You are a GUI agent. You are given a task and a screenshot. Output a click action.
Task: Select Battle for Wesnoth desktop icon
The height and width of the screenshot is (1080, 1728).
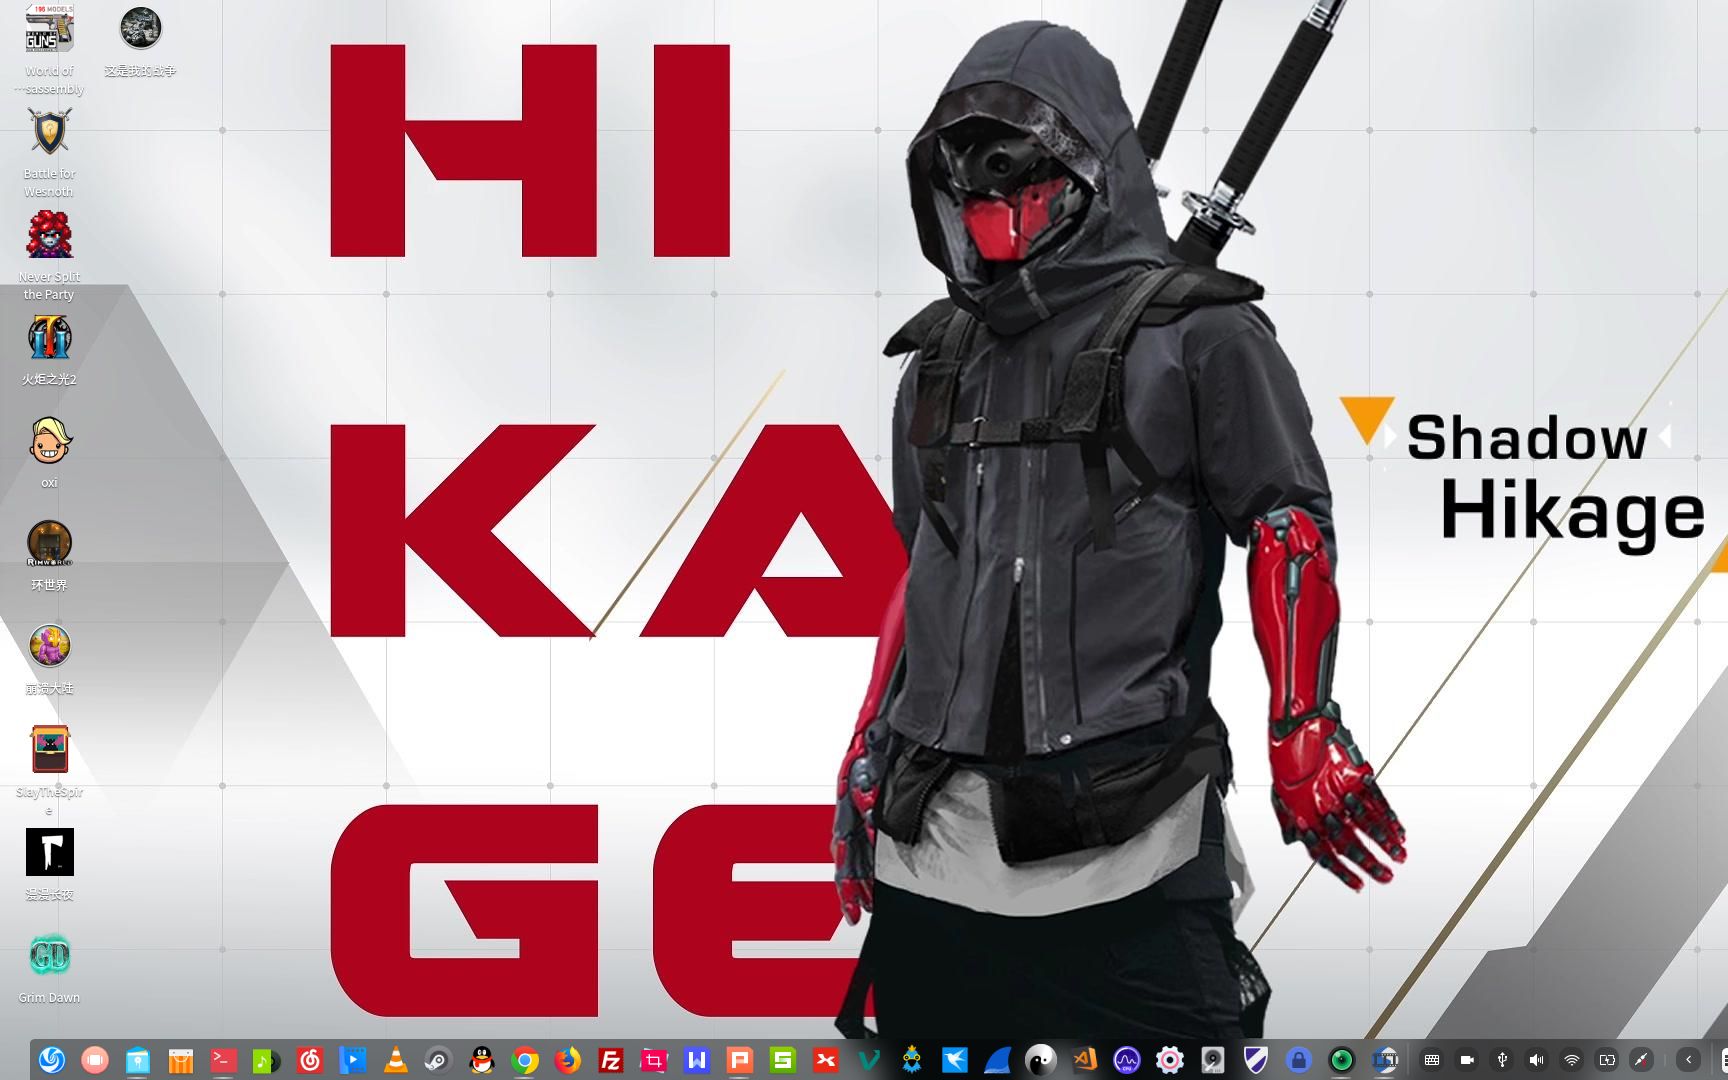click(49, 152)
